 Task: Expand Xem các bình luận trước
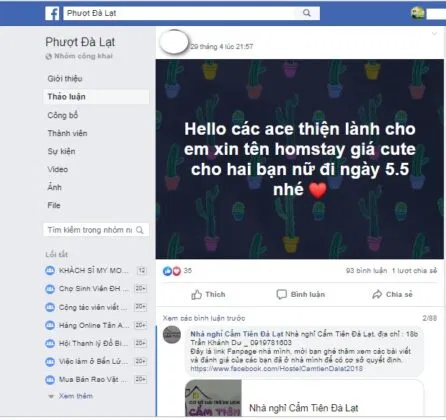pos(204,318)
